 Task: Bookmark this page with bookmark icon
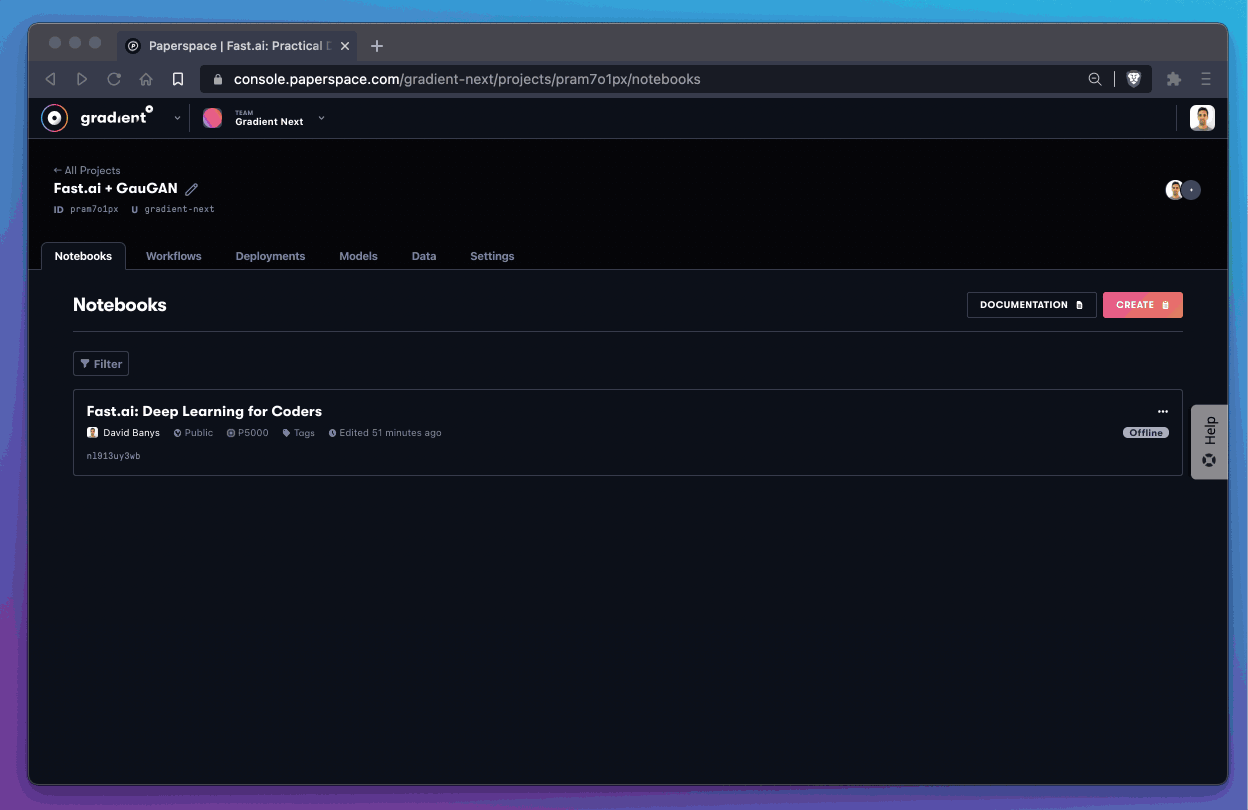(x=178, y=79)
